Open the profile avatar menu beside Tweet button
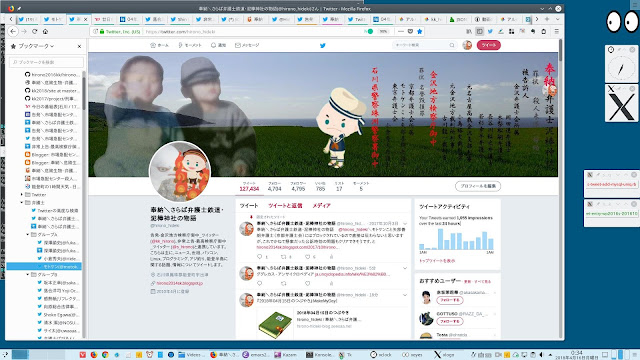Viewport: 640px width, 360px height. point(467,45)
